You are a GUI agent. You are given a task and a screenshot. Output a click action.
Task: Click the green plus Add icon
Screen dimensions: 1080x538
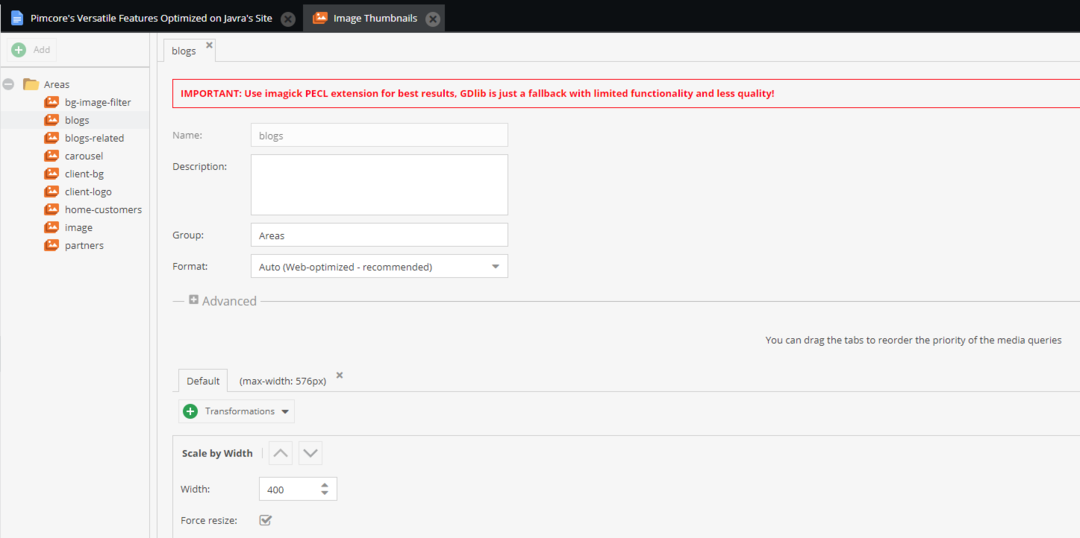click(19, 50)
